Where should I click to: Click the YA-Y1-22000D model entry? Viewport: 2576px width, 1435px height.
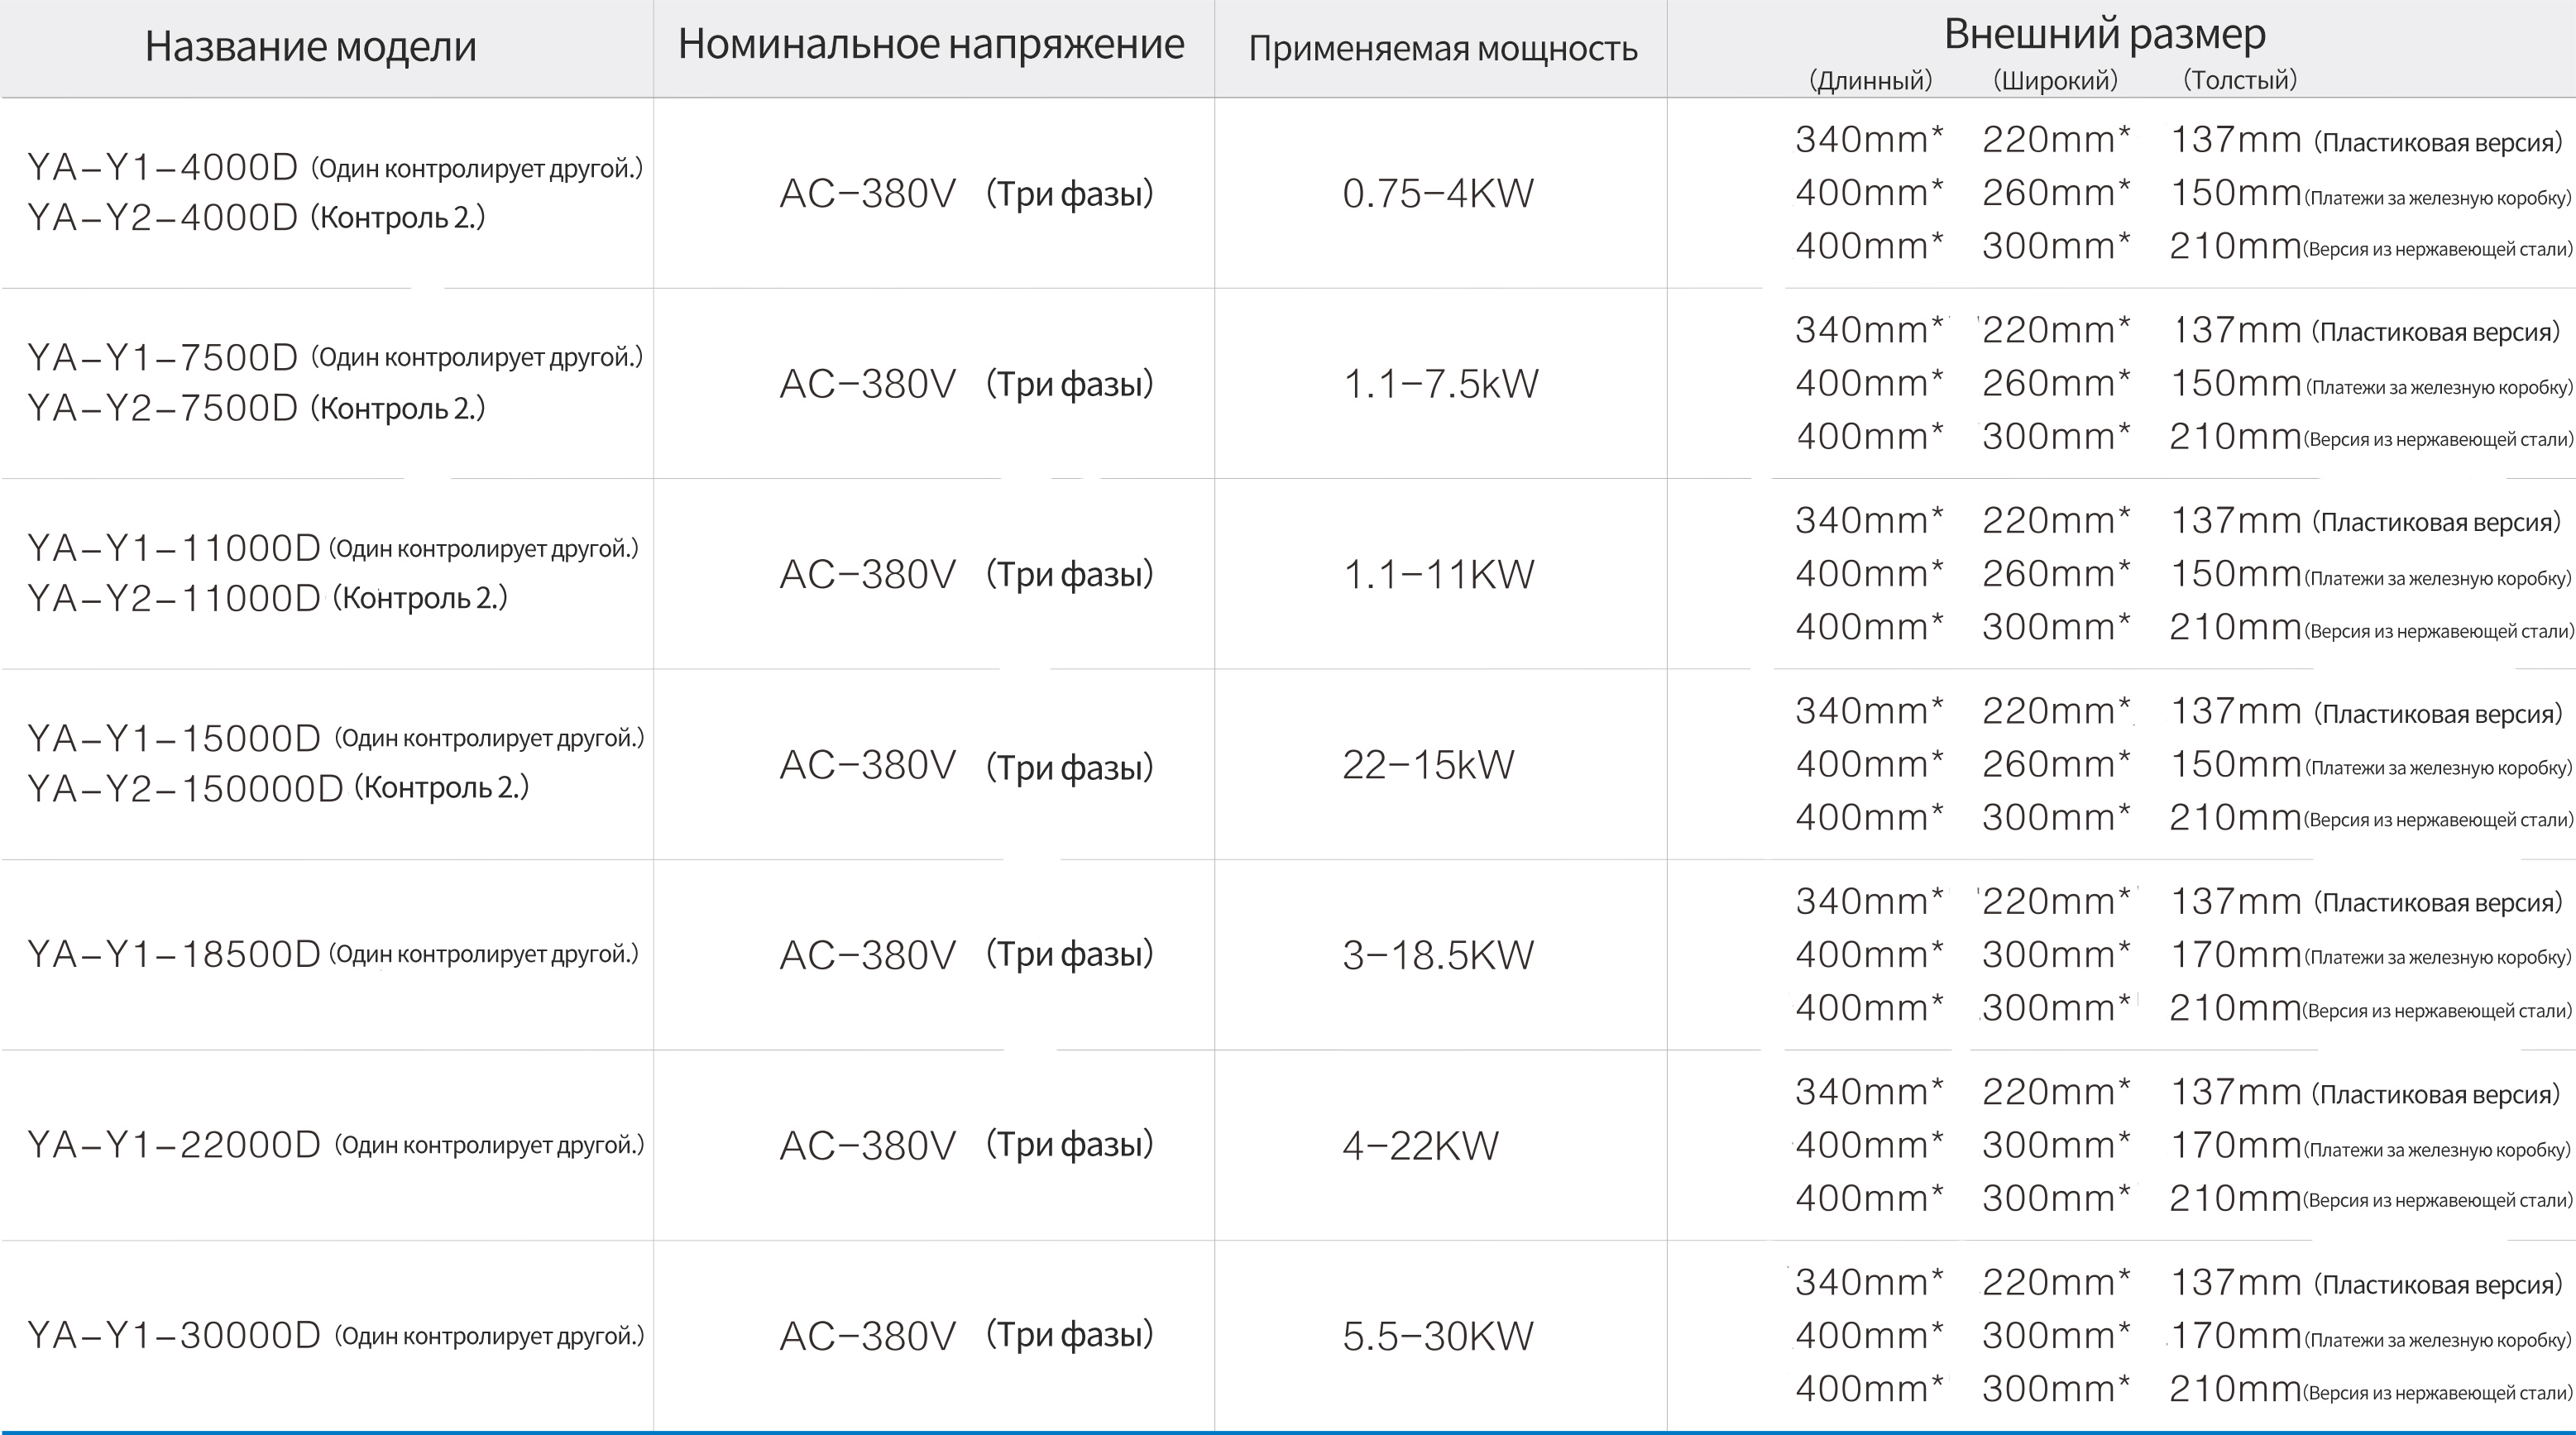(x=173, y=1144)
